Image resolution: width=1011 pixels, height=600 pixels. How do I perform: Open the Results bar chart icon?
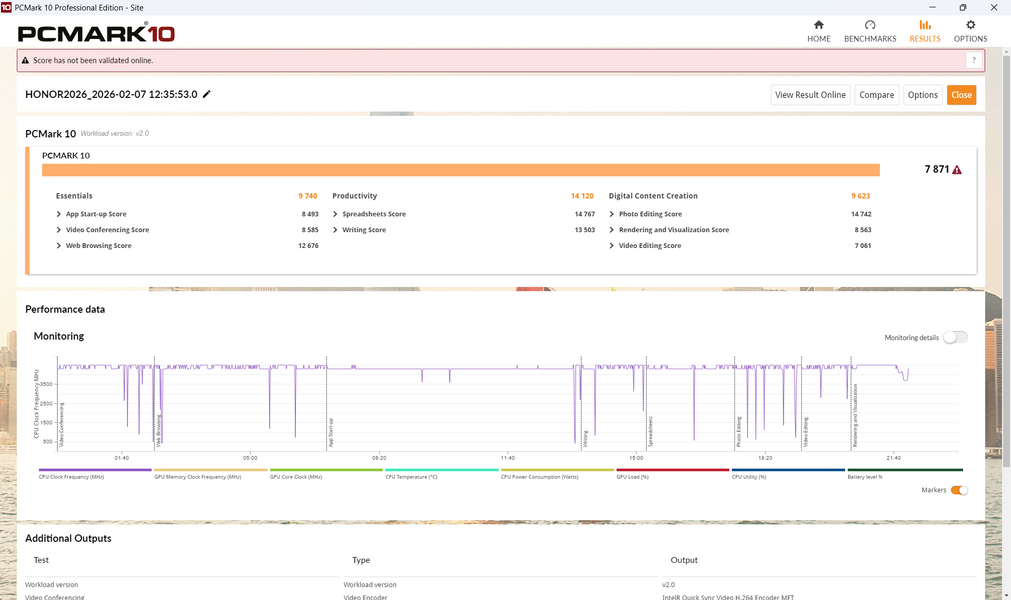(x=924, y=25)
